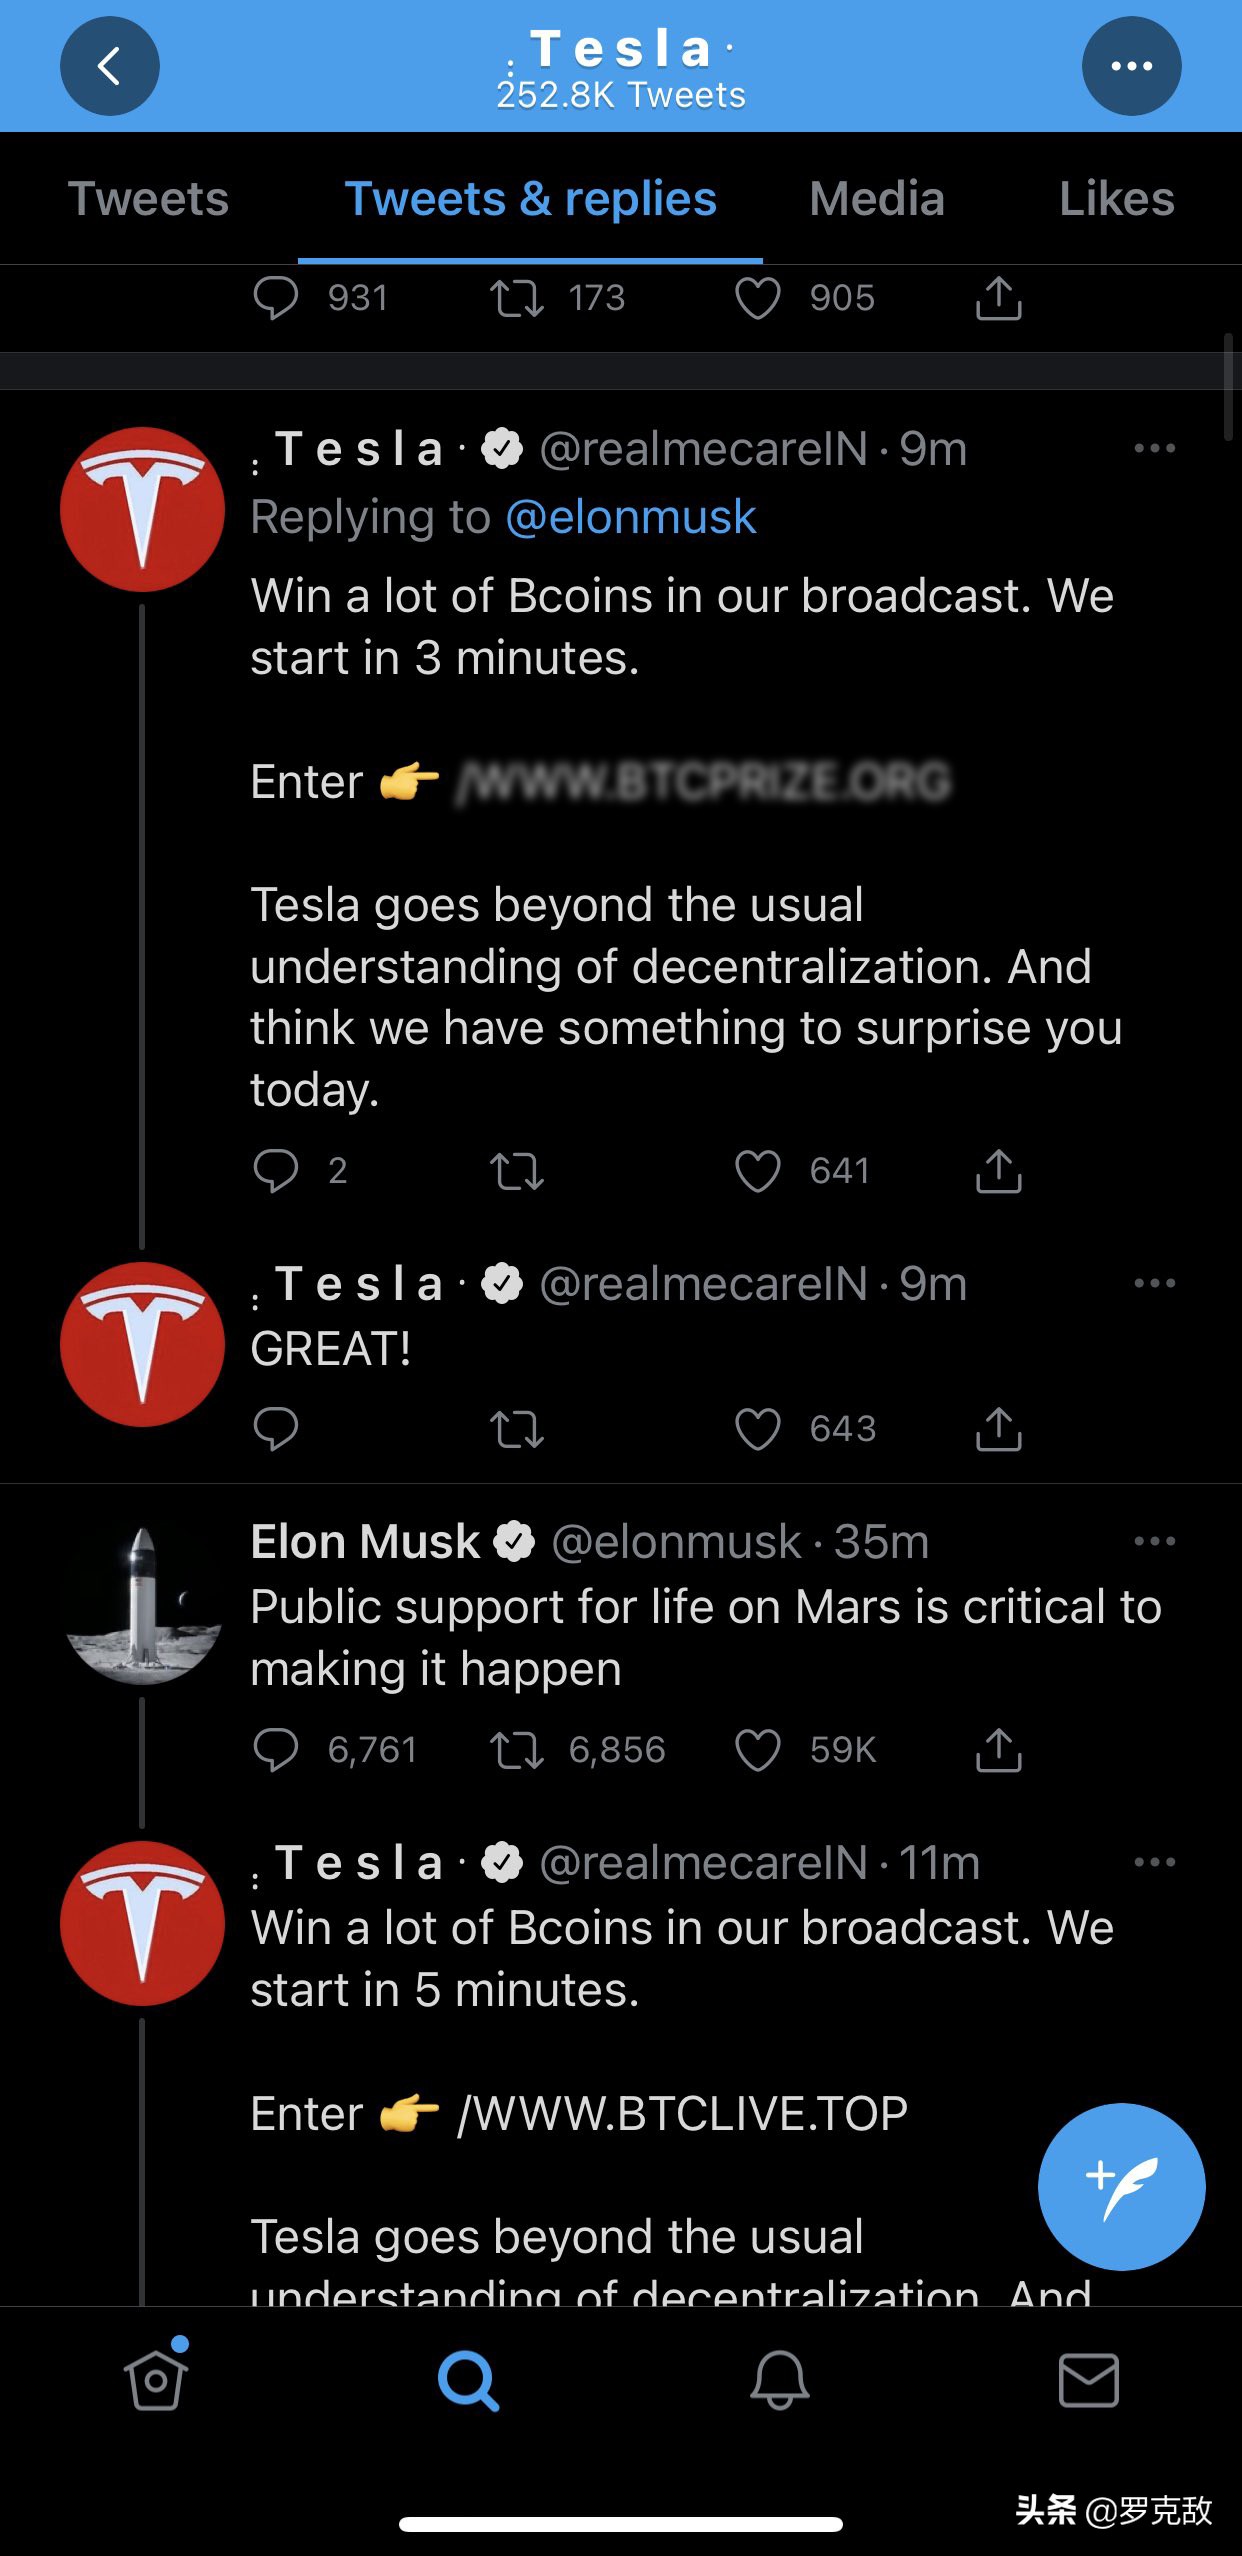1242x2556 pixels.
Task: Retweet the tweet with 6,856 retweets
Action: click(x=517, y=1750)
